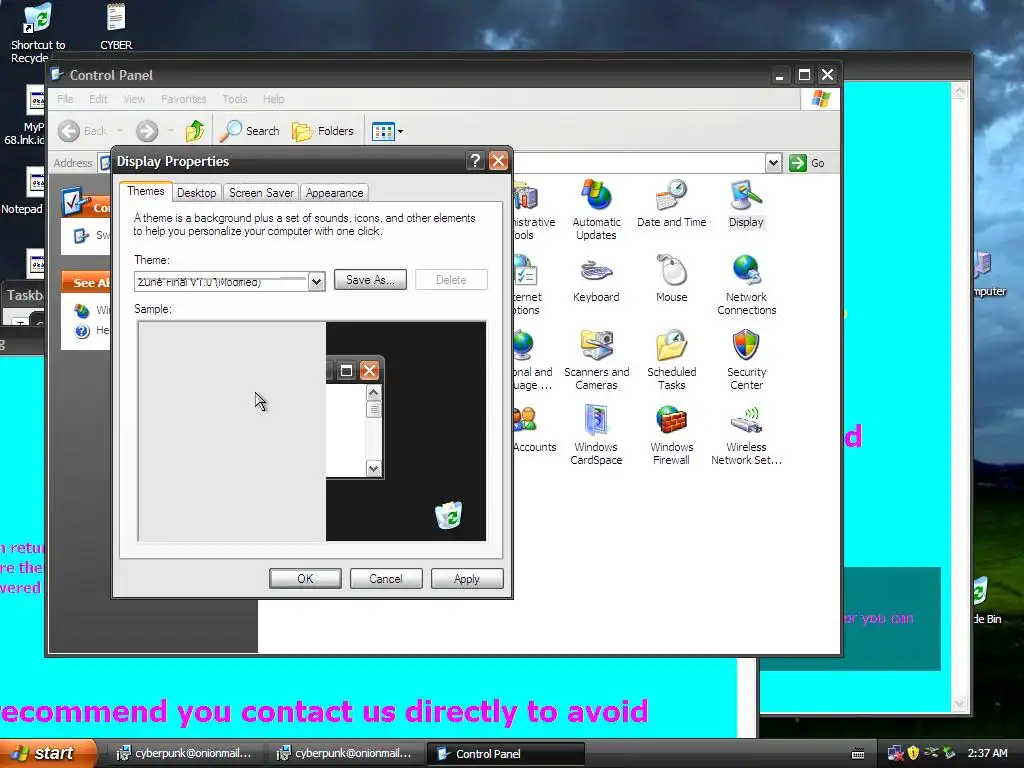Switch to Control Panel taskbar button
This screenshot has height=768, width=1024.
click(x=505, y=754)
